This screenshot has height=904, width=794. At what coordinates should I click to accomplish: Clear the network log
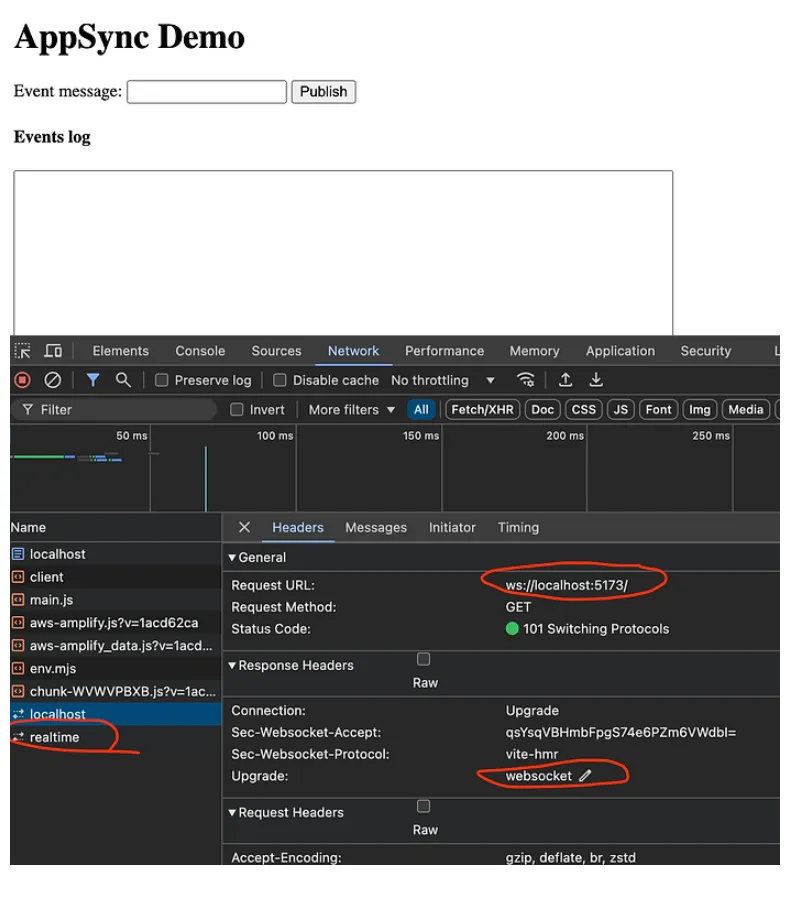[52, 380]
